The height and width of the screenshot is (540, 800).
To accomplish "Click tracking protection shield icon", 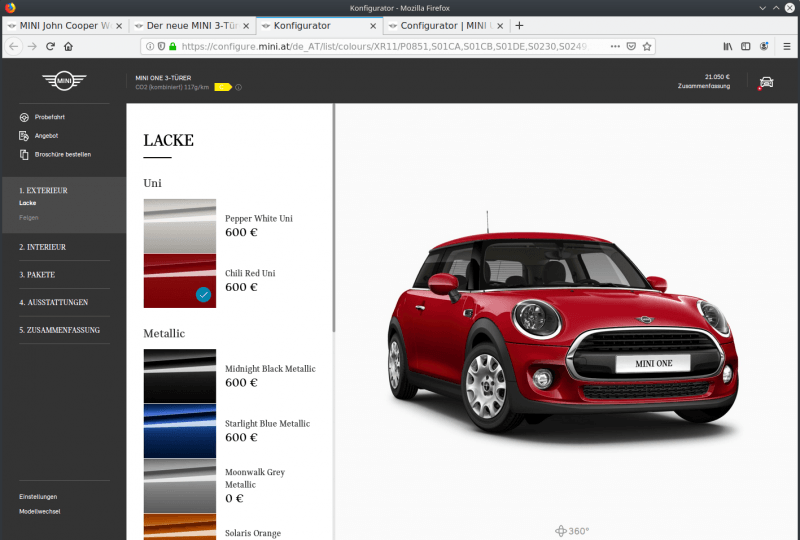I will point(161,46).
